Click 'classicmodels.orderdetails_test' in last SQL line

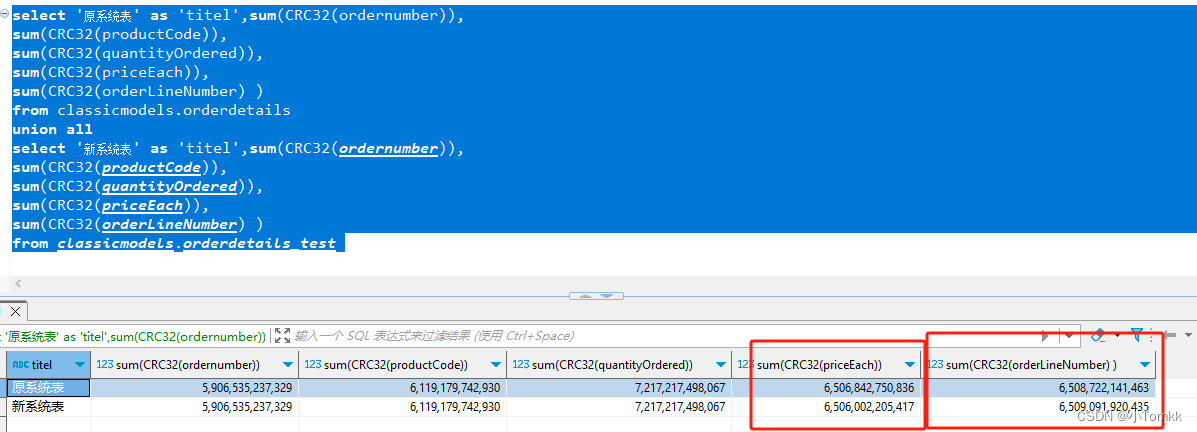point(196,243)
